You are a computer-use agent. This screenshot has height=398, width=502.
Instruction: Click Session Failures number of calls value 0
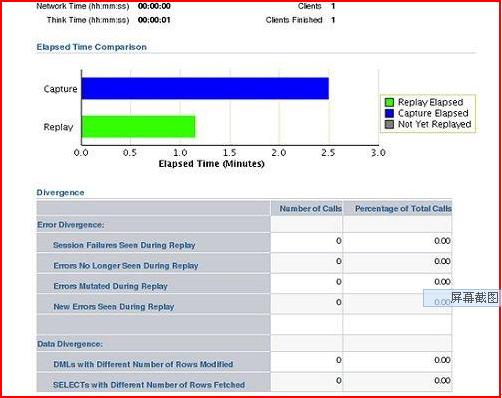(339, 241)
